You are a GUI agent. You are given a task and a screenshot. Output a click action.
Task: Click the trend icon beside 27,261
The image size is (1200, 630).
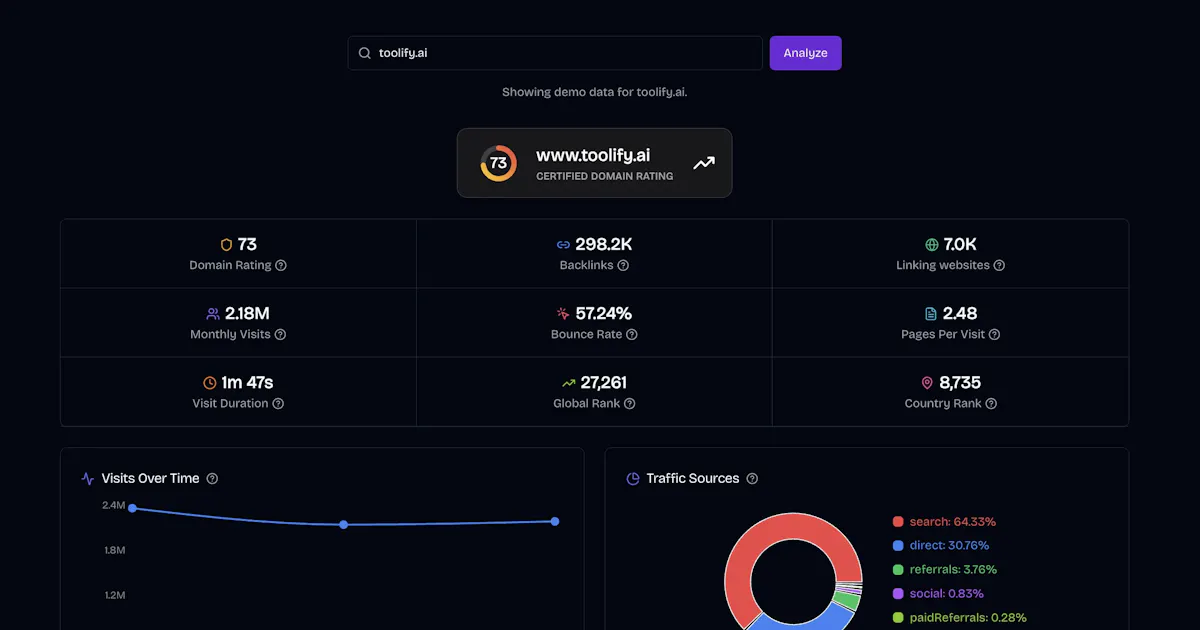(x=568, y=382)
